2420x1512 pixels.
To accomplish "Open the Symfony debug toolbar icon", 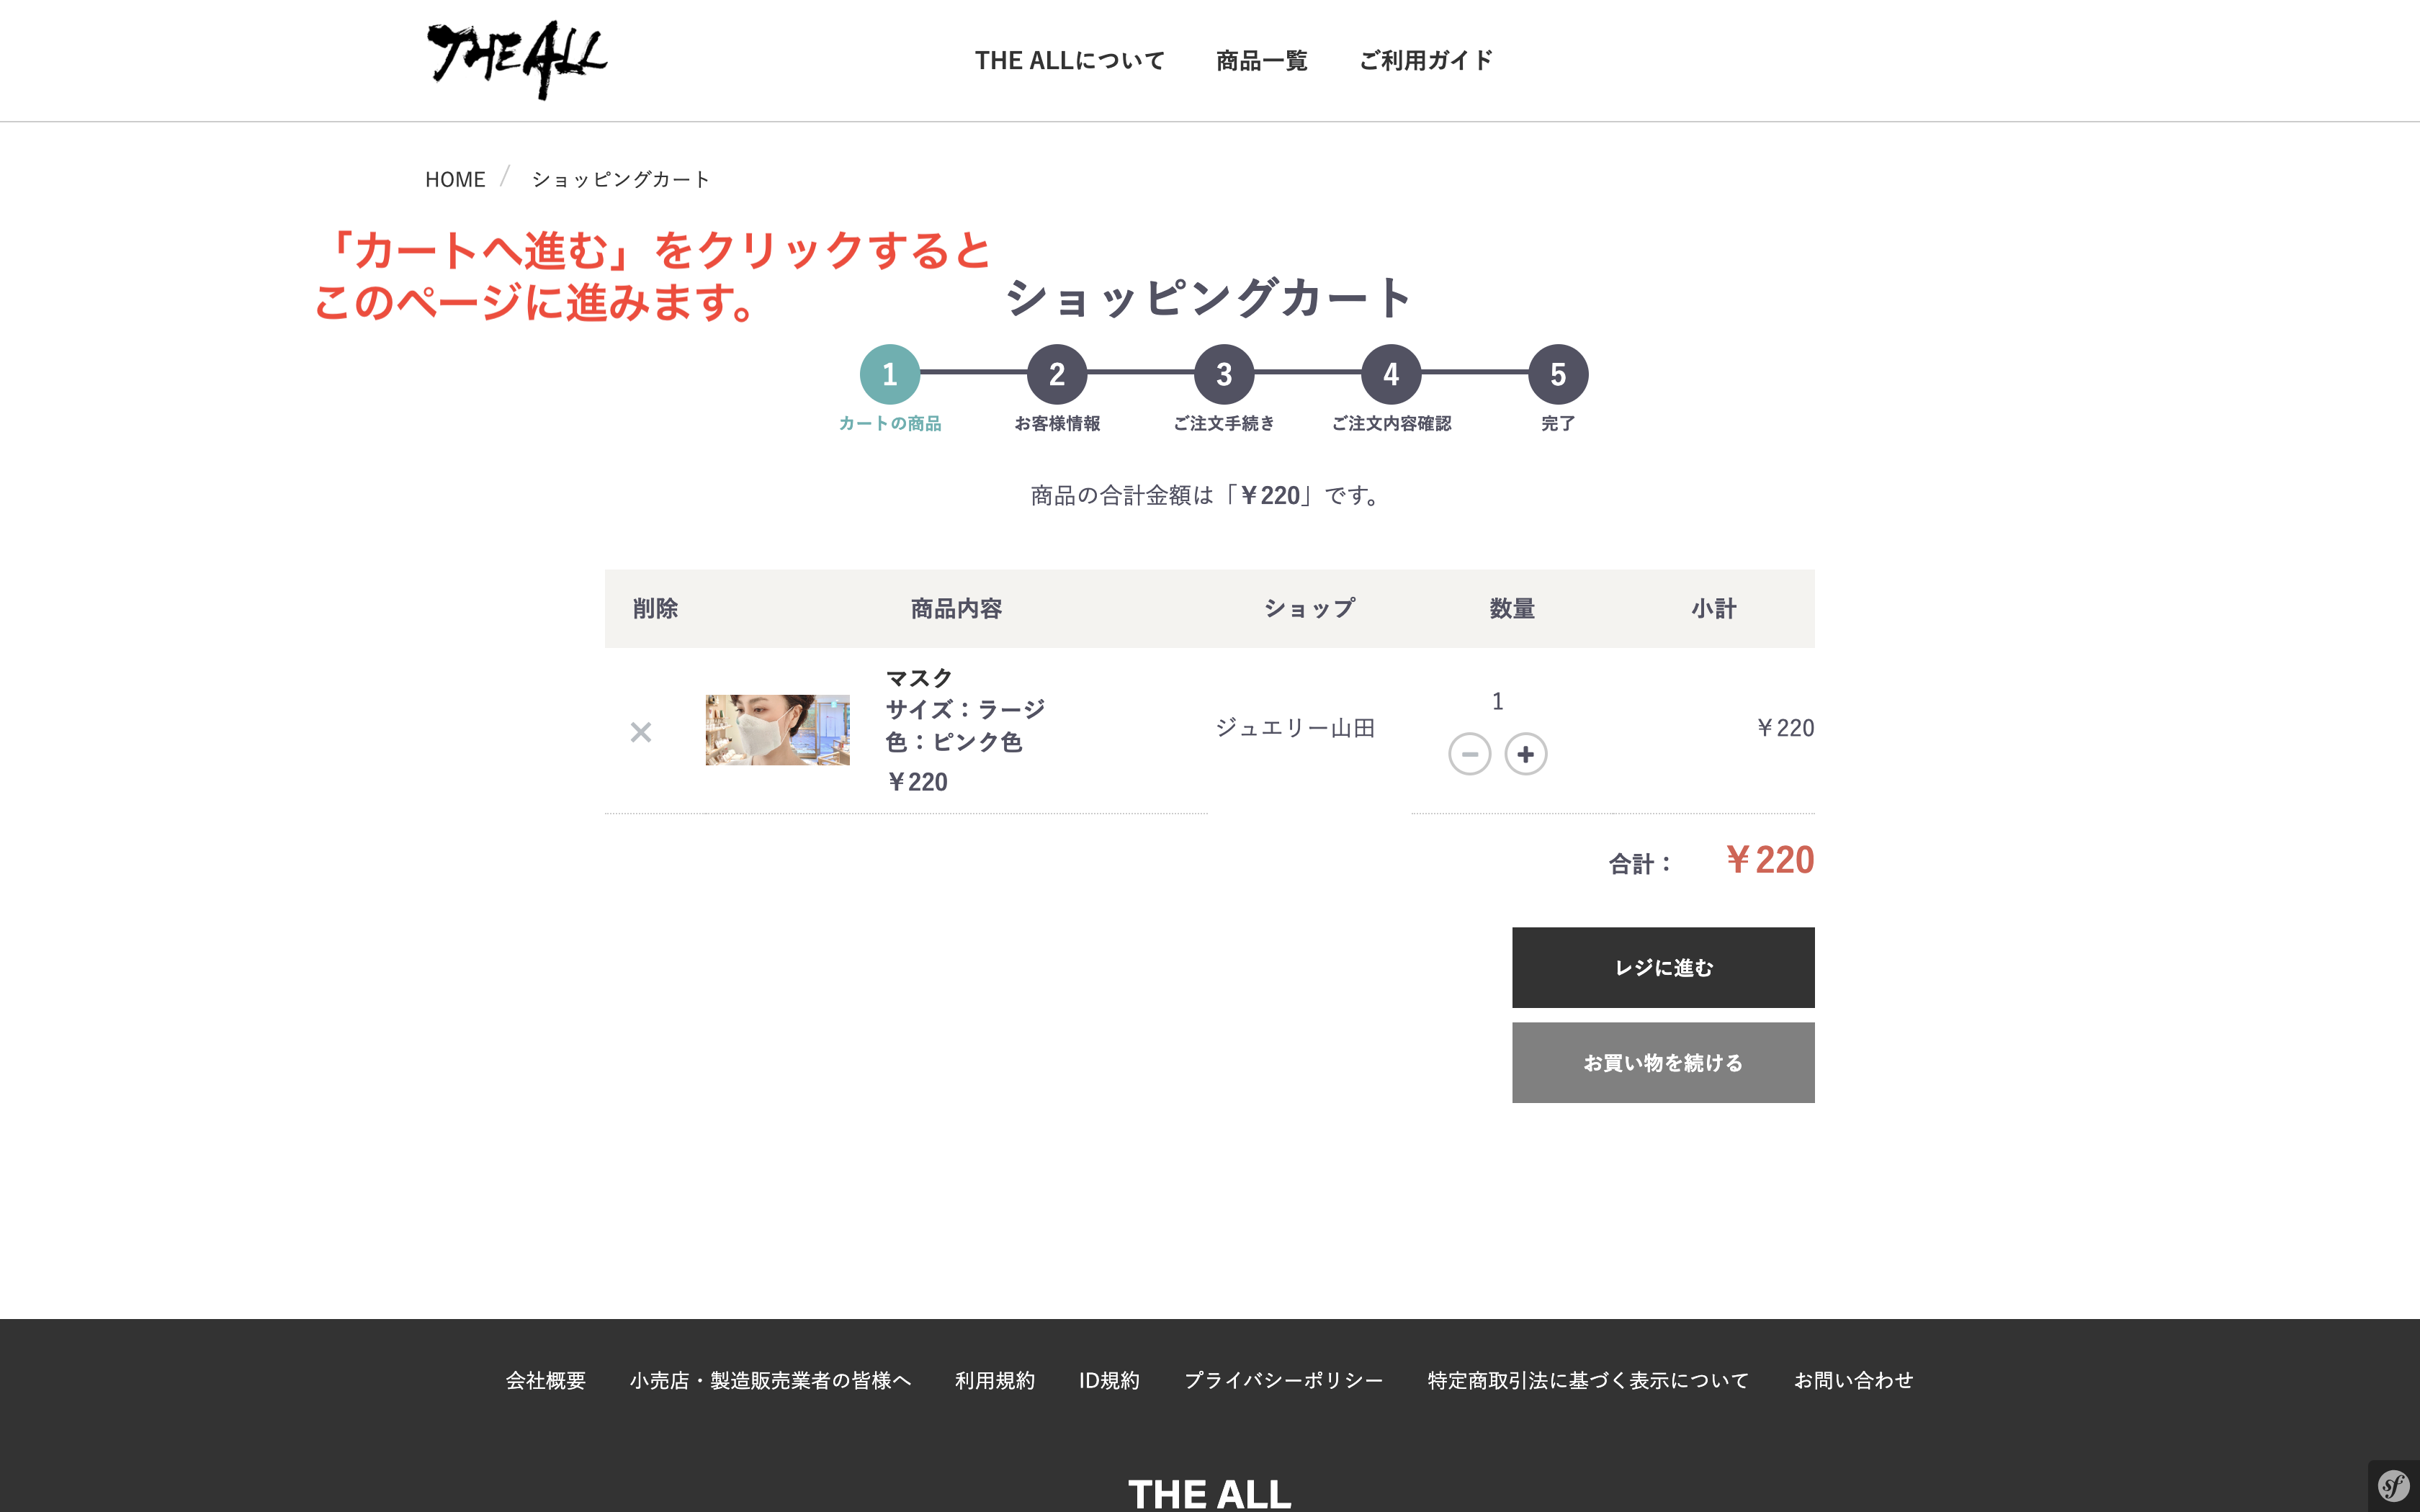I will [2393, 1486].
